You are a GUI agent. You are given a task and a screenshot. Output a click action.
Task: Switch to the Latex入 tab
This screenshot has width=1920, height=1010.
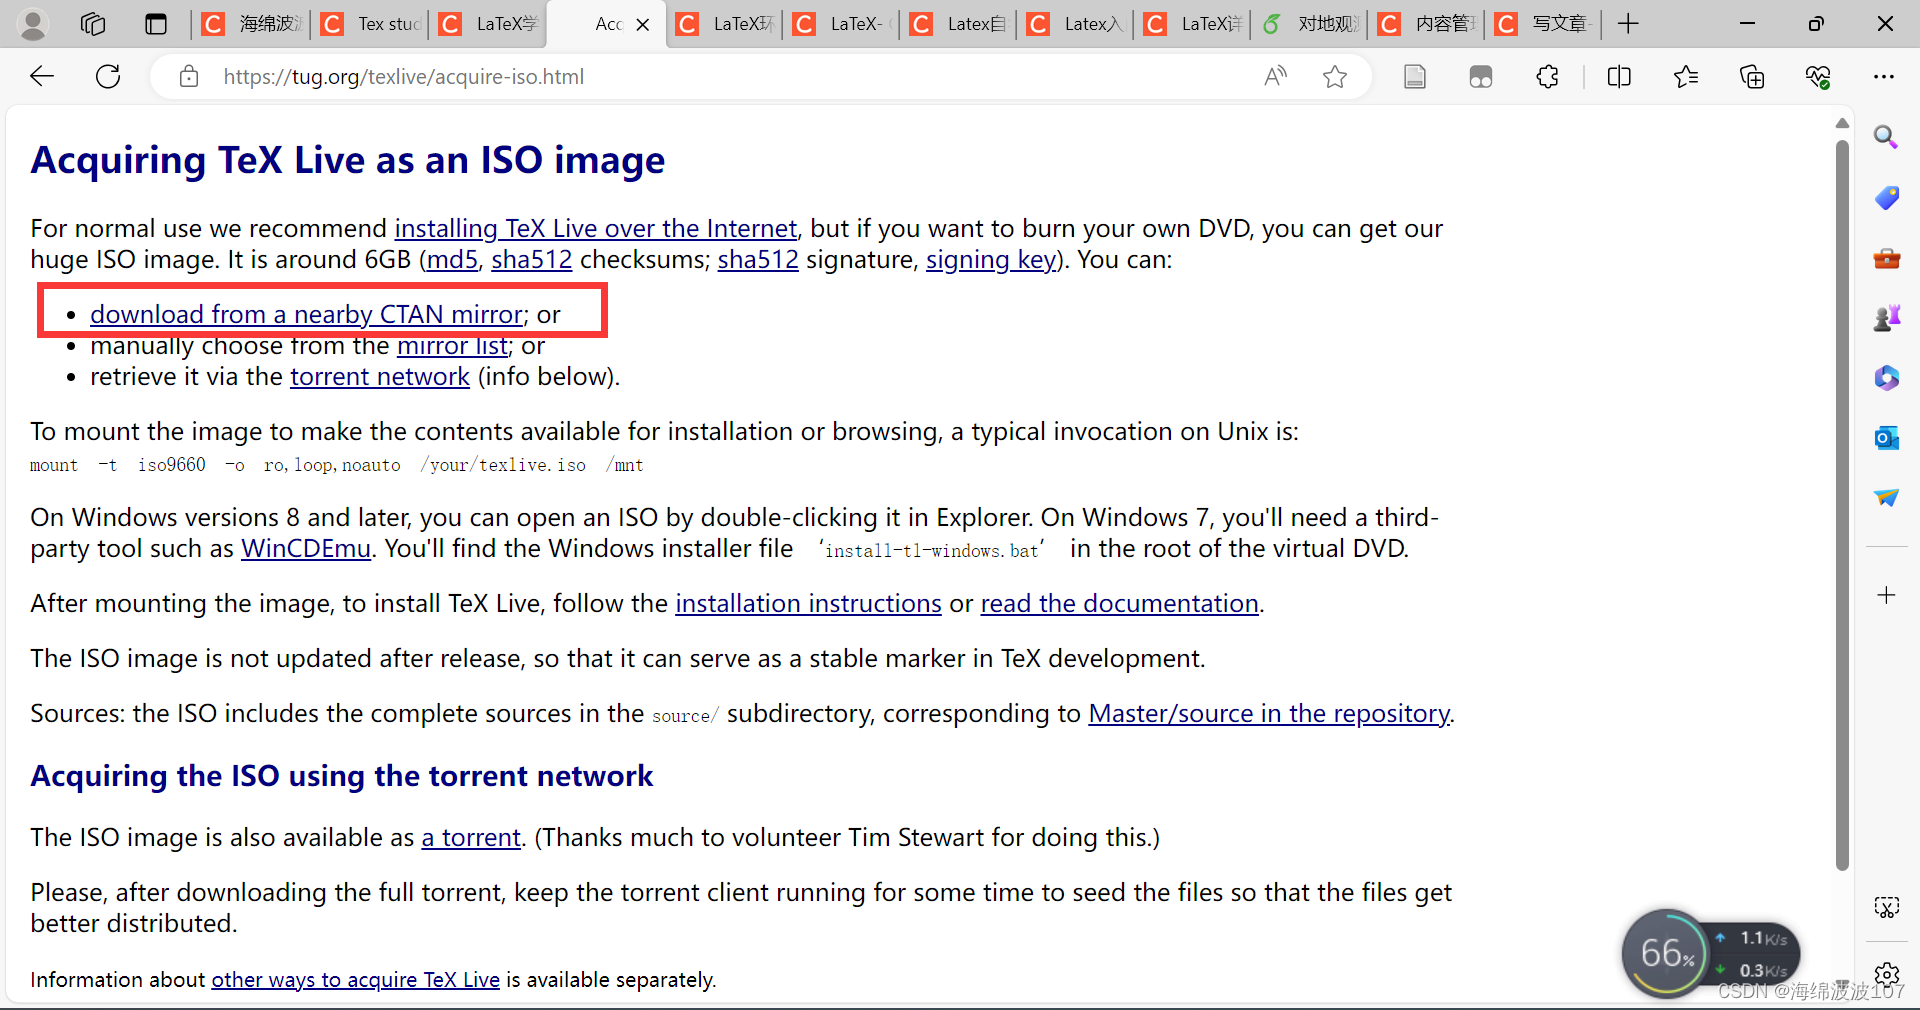click(x=1076, y=24)
